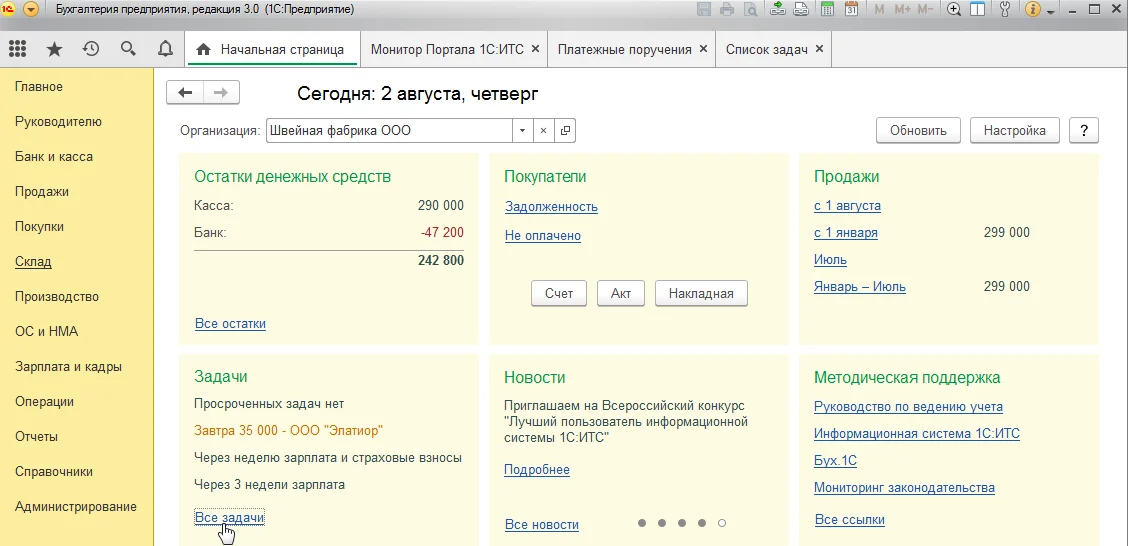Open the Продажи sidebar section
The width and height of the screenshot is (1128, 546).
click(42, 191)
